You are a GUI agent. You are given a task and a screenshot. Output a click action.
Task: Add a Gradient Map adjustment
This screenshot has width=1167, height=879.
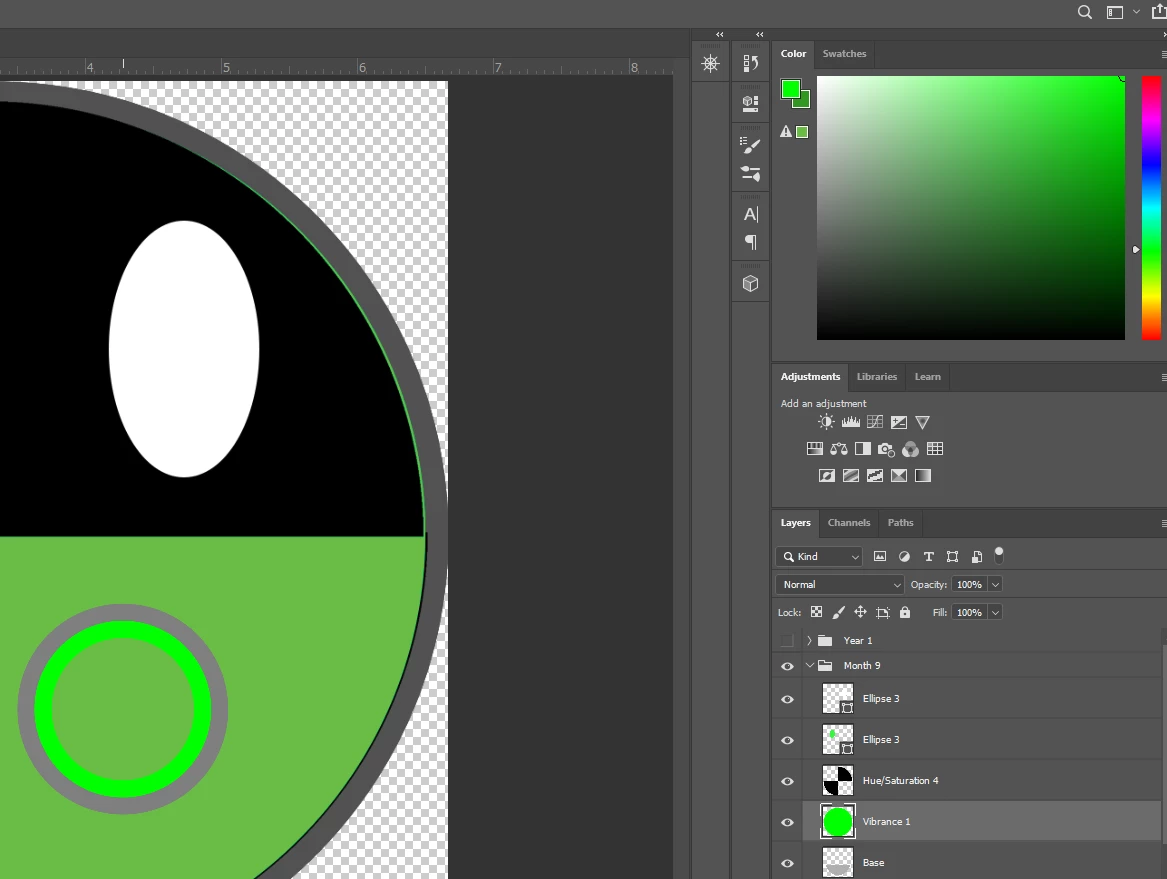[923, 476]
